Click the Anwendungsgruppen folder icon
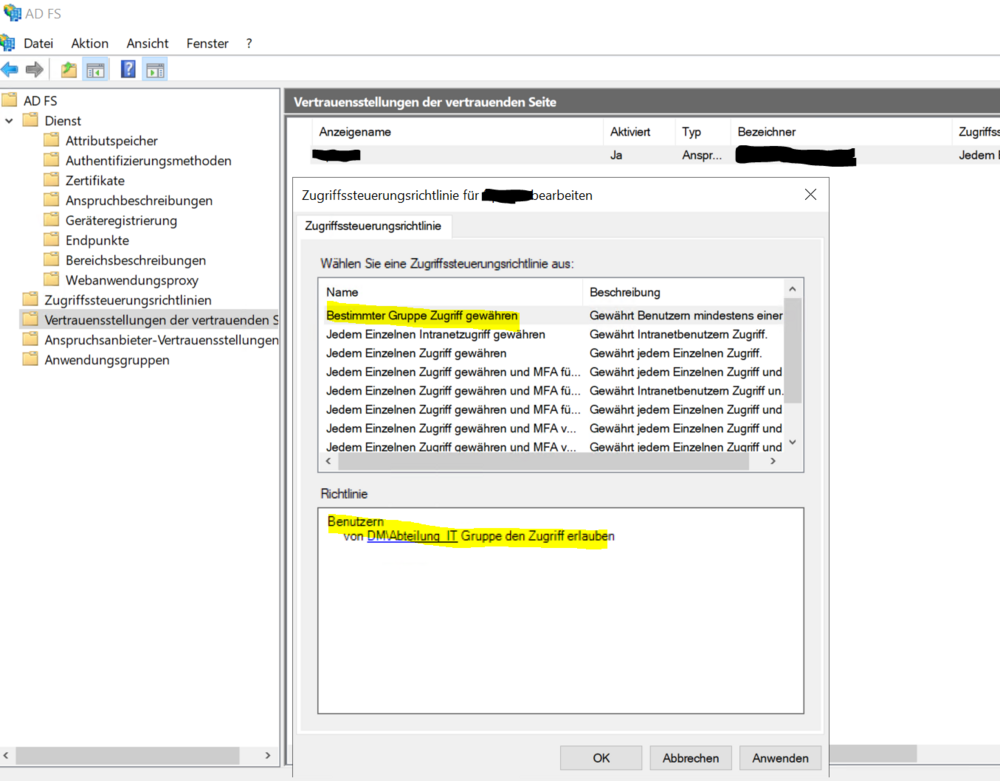This screenshot has width=1000, height=781. (31, 360)
